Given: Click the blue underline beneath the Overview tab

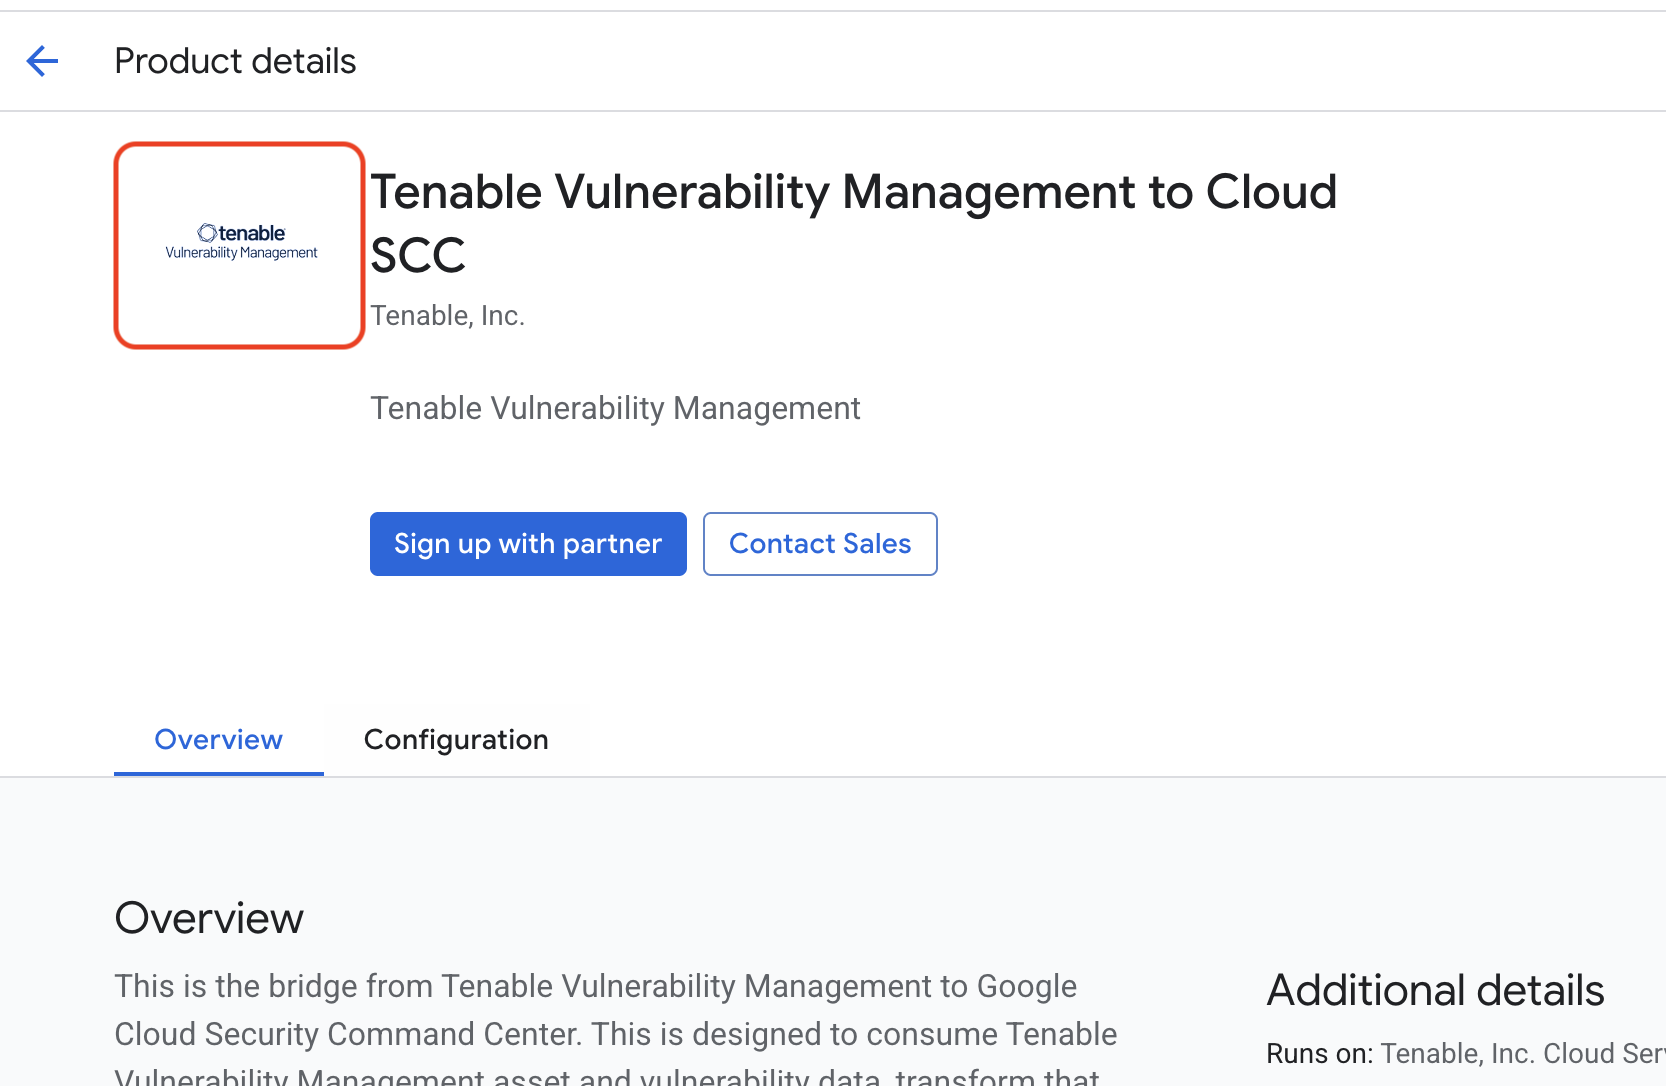Looking at the screenshot, I should coord(219,774).
